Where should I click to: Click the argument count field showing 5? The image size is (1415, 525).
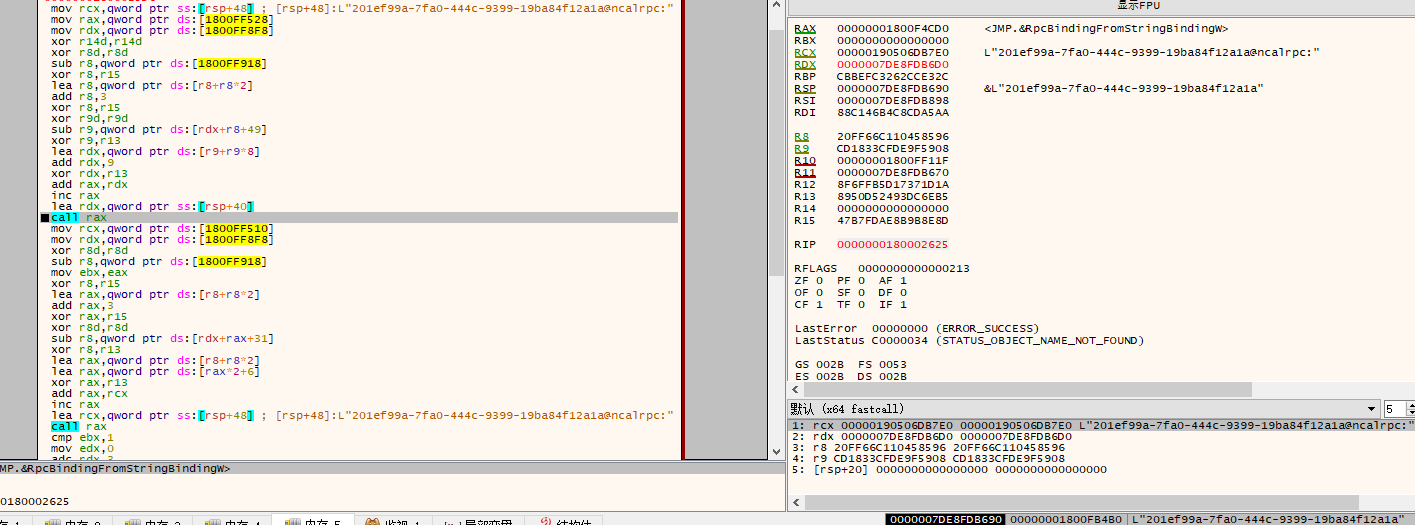[x=1394, y=409]
